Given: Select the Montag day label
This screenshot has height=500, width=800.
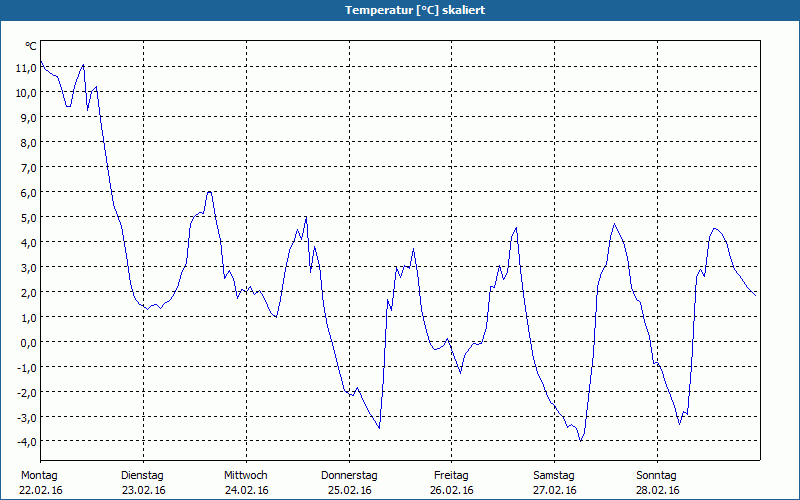Looking at the screenshot, I should point(39,476).
